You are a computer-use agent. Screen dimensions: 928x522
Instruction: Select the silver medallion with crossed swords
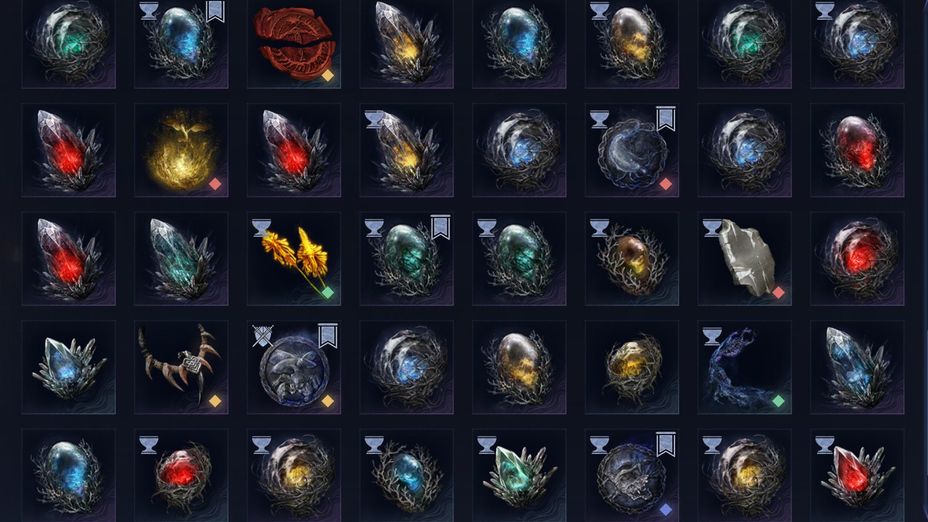(x=294, y=367)
